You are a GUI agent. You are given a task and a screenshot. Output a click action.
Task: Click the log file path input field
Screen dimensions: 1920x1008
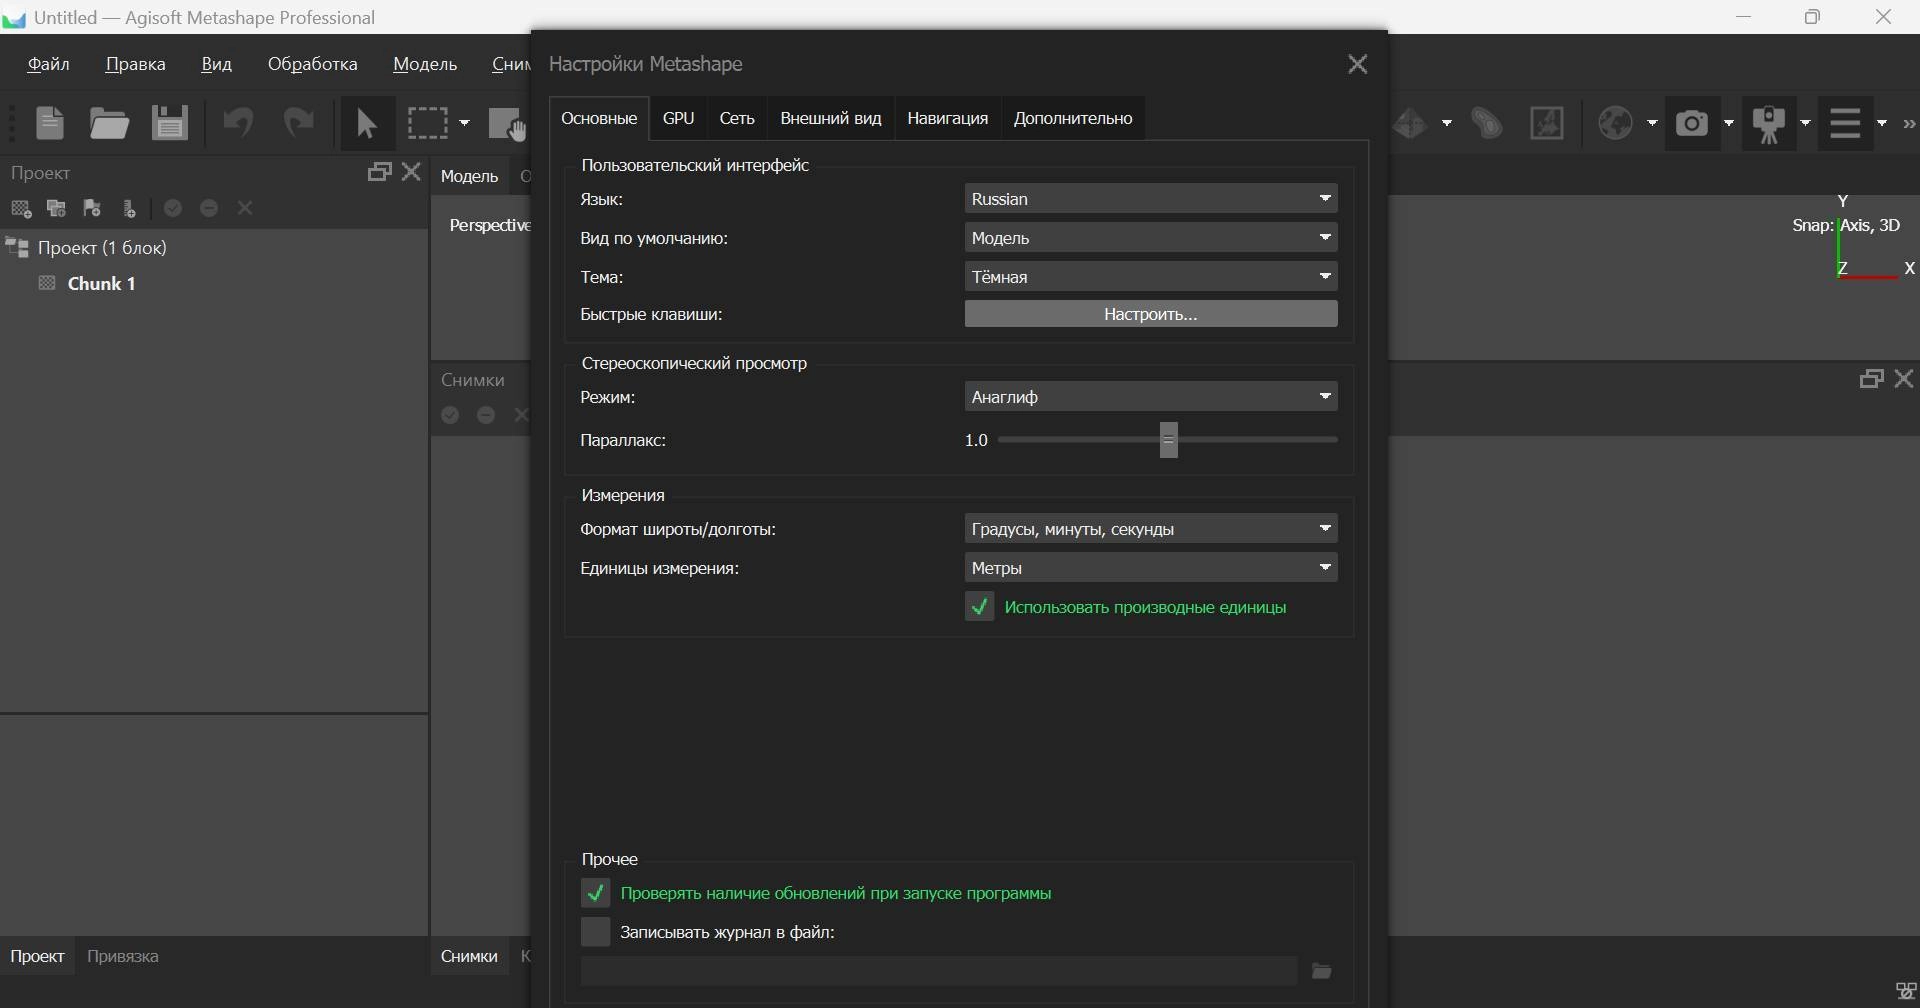tap(938, 971)
